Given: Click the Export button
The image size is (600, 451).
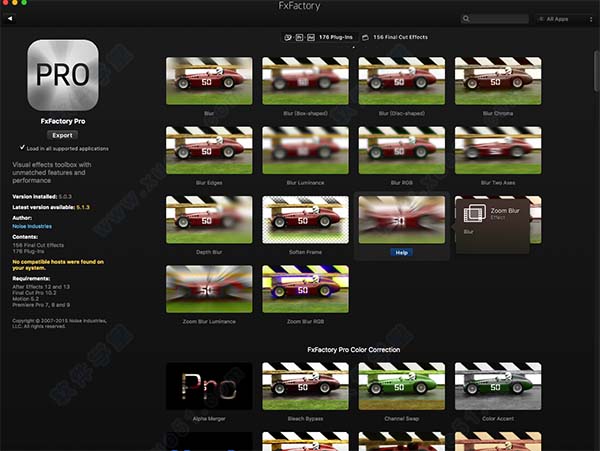Looking at the screenshot, I should tap(62, 135).
